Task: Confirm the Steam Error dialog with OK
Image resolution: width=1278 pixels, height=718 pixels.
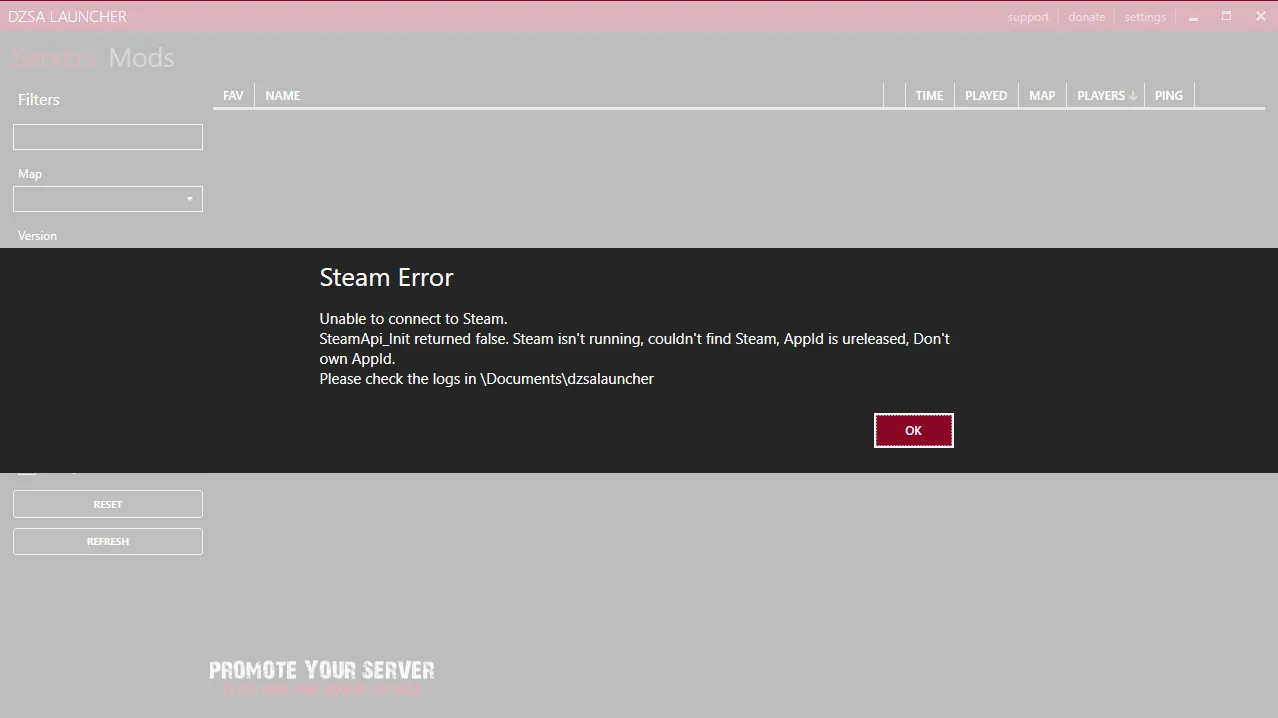Action: [x=913, y=430]
